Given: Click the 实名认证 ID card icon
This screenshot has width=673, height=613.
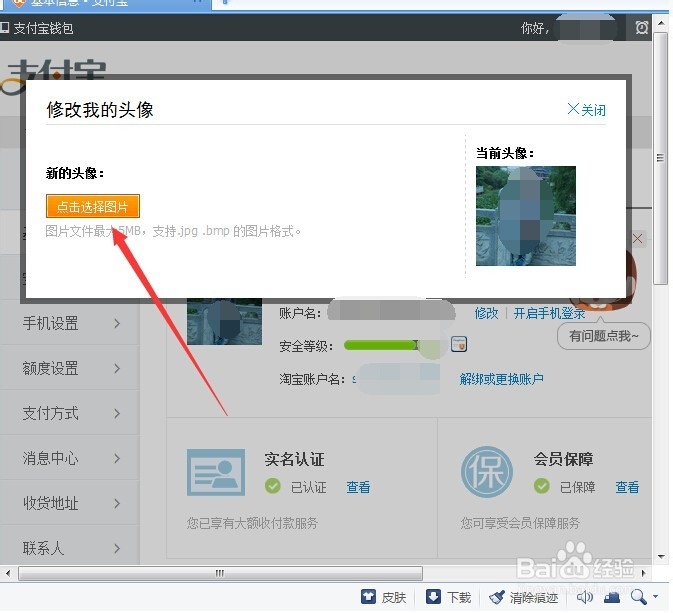Looking at the screenshot, I should (x=216, y=472).
